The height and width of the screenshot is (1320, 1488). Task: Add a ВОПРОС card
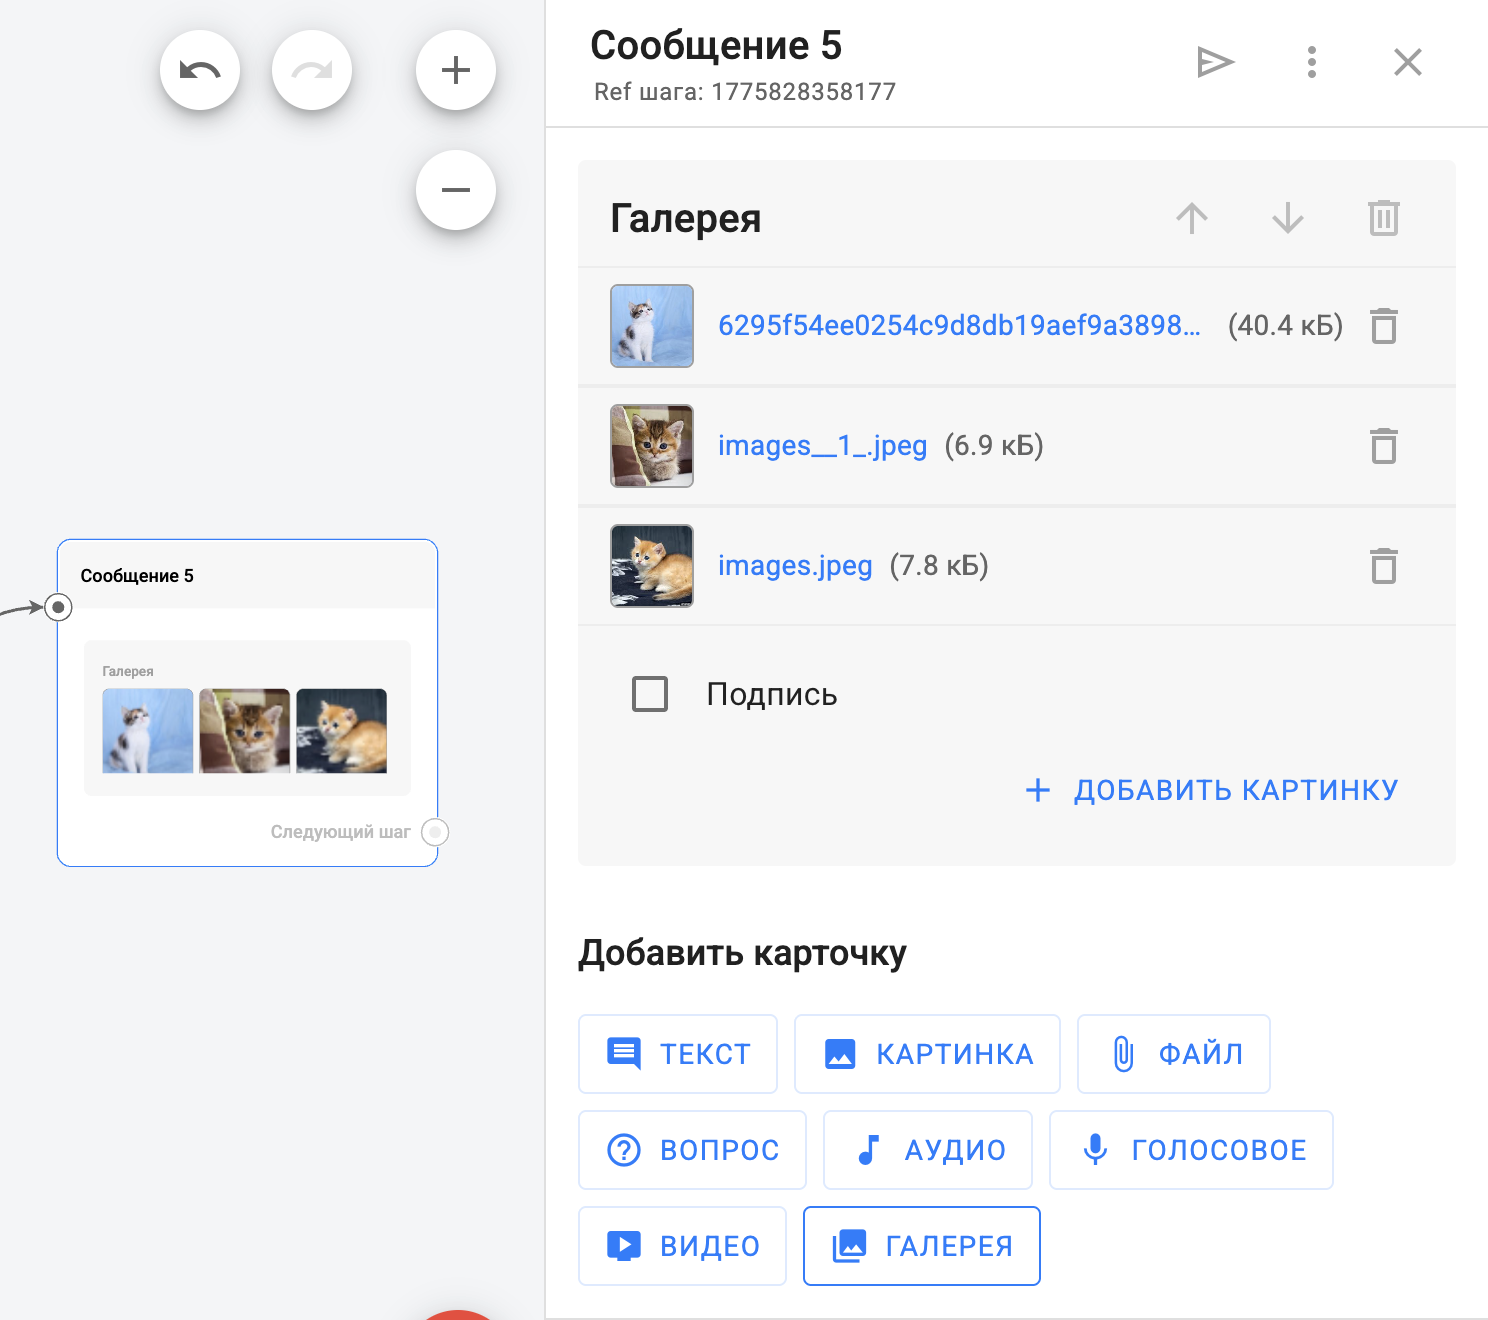[692, 1150]
